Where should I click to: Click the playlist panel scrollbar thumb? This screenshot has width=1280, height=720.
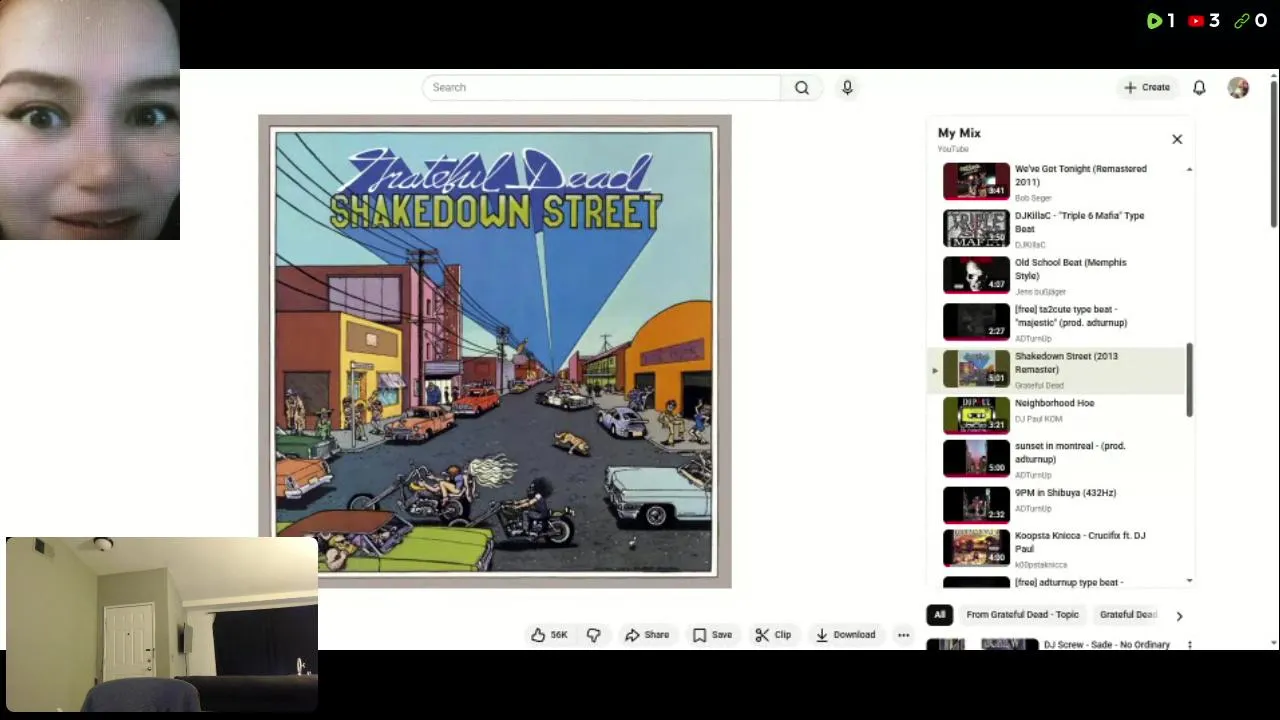point(1189,380)
